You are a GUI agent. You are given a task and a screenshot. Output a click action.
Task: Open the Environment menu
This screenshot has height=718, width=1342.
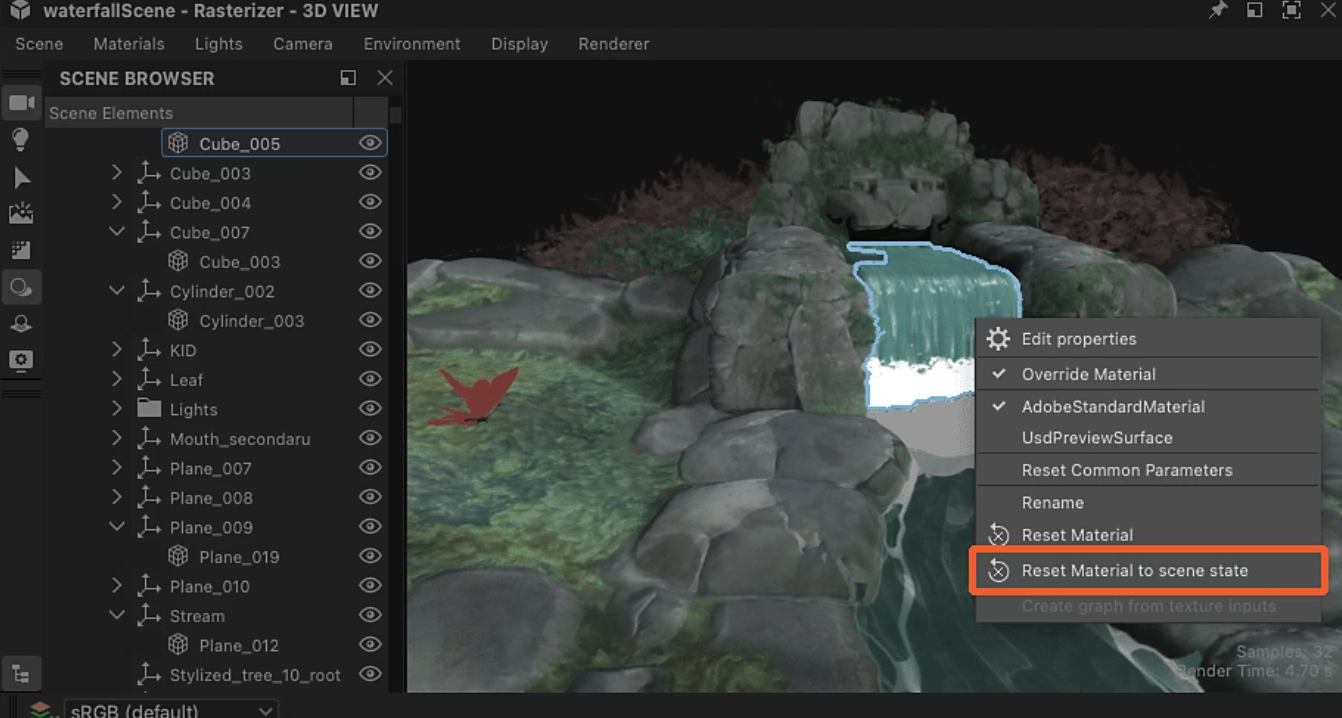point(412,44)
